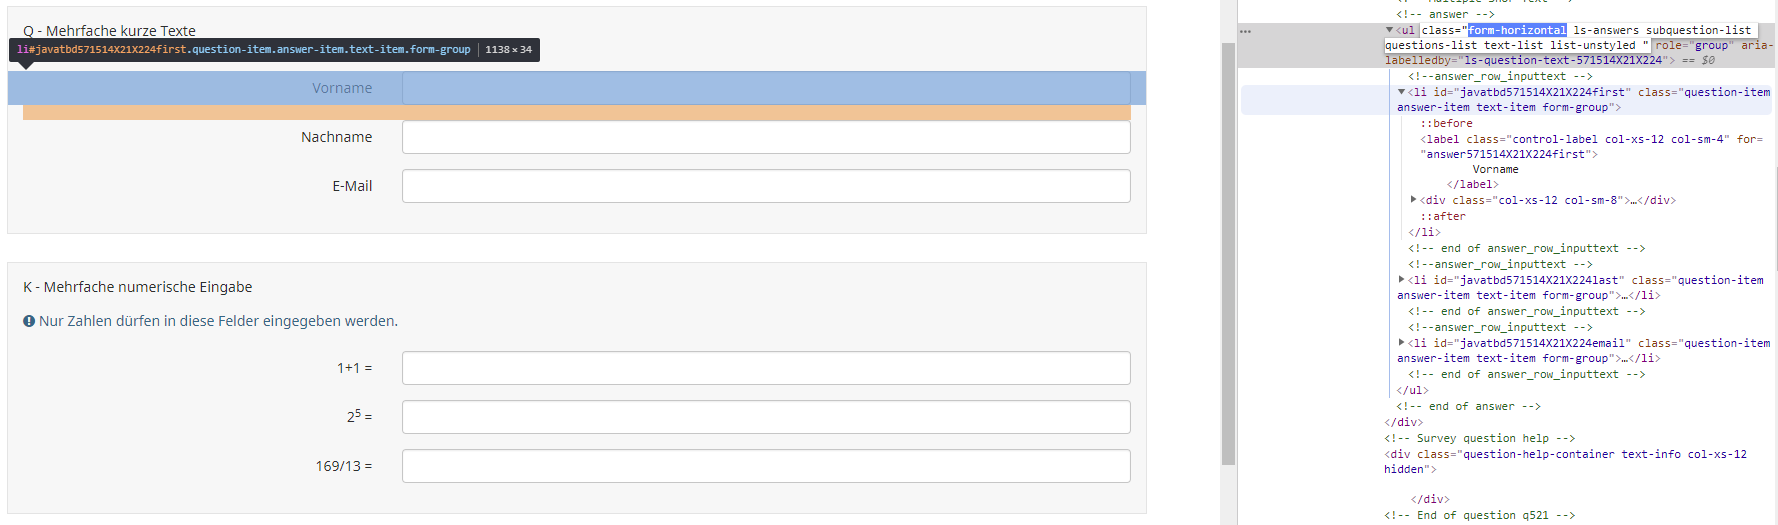Click the 2⁵ numeric input field
The width and height of the screenshot is (1778, 525).
(766, 417)
